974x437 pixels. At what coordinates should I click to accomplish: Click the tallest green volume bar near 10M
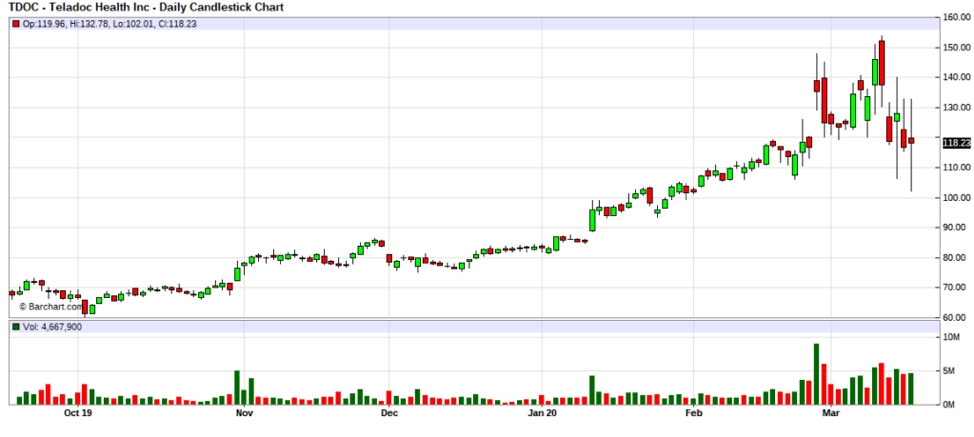point(816,374)
